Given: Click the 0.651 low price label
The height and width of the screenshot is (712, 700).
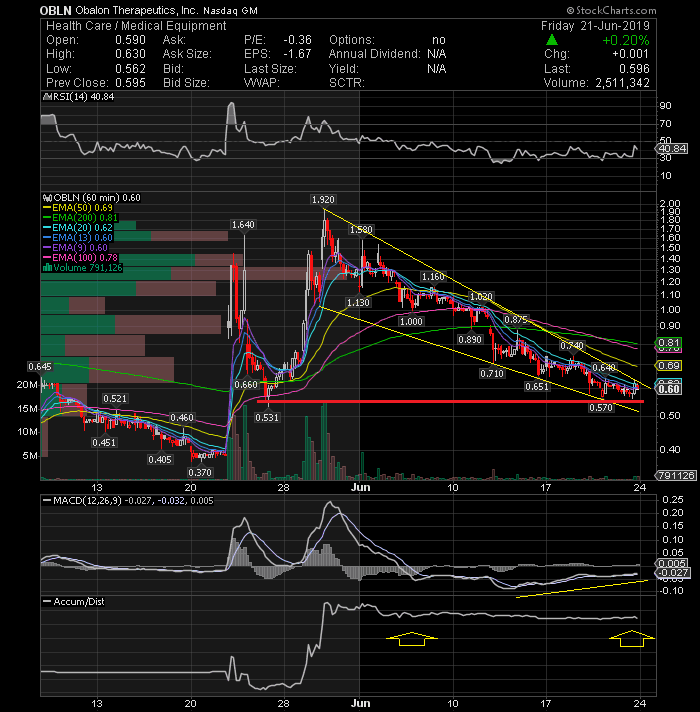Looking at the screenshot, I should coord(537,387).
